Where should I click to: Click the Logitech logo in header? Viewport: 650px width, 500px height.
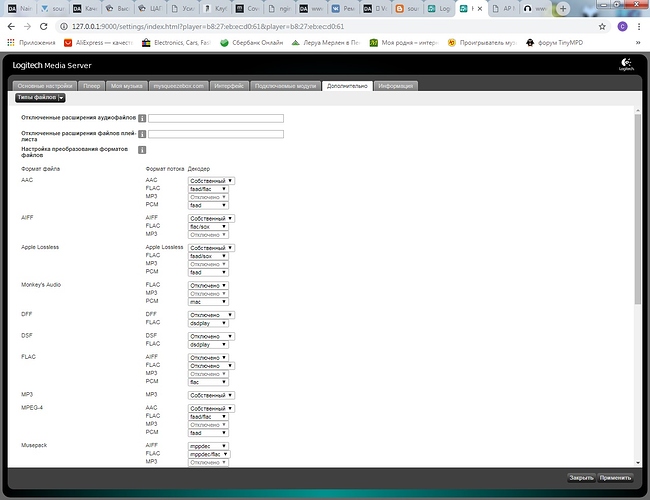(x=625, y=67)
